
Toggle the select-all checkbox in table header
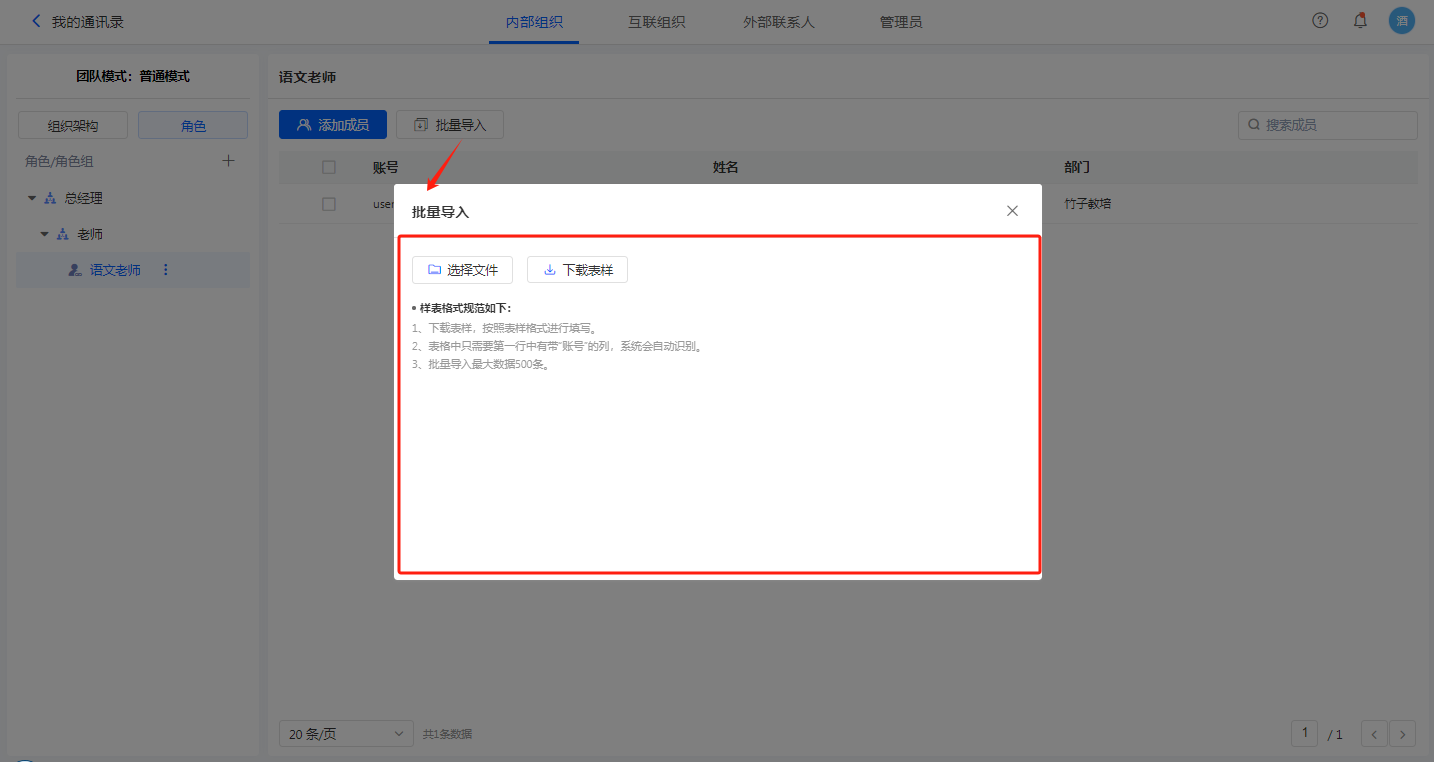[329, 167]
